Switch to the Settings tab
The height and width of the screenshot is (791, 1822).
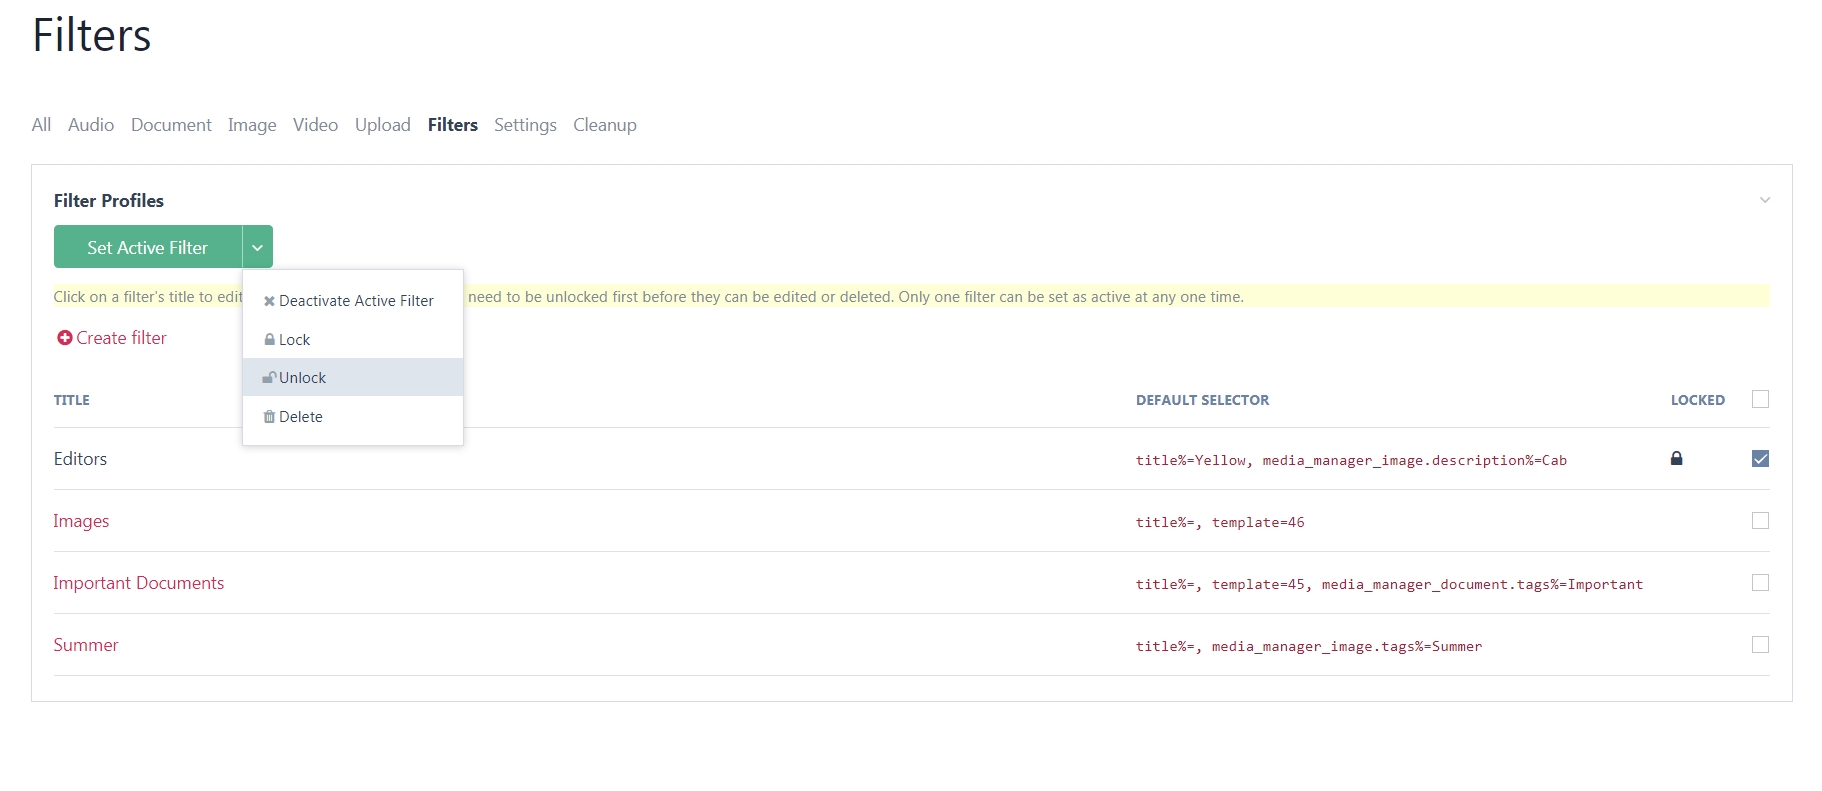(x=525, y=125)
